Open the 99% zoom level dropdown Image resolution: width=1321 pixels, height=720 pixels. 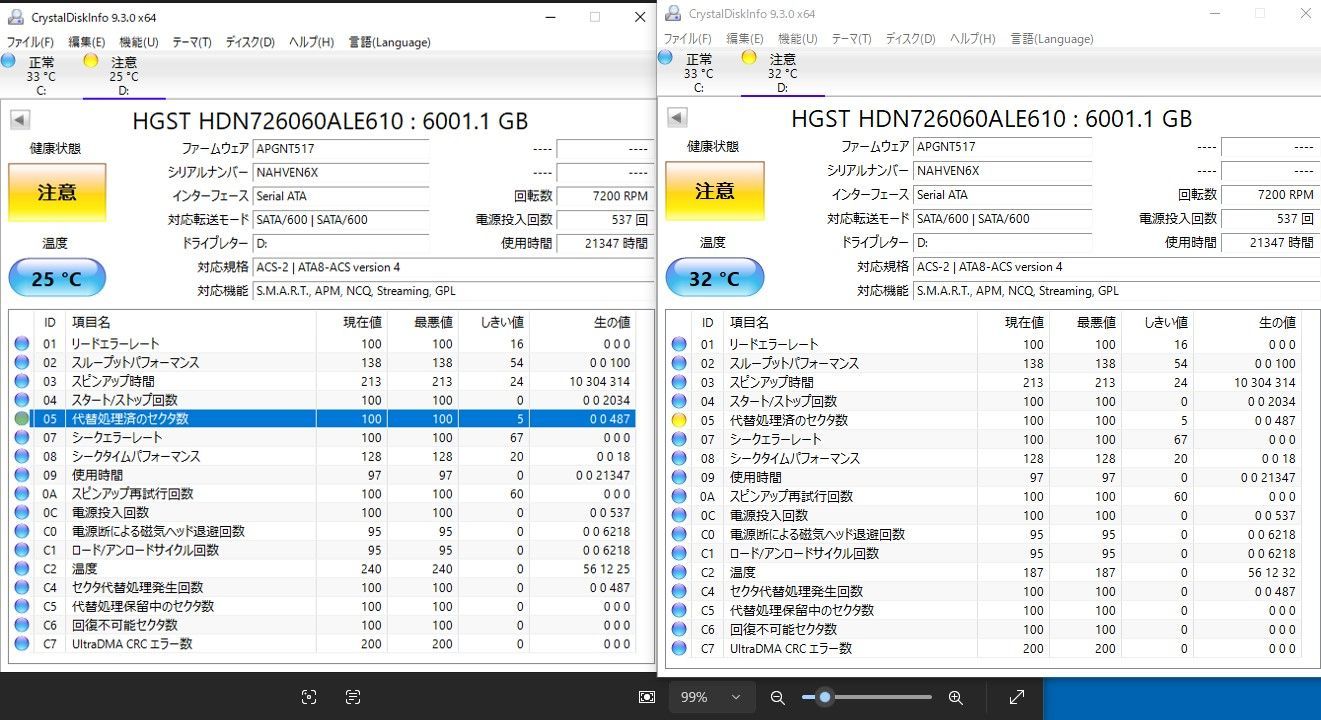(712, 697)
